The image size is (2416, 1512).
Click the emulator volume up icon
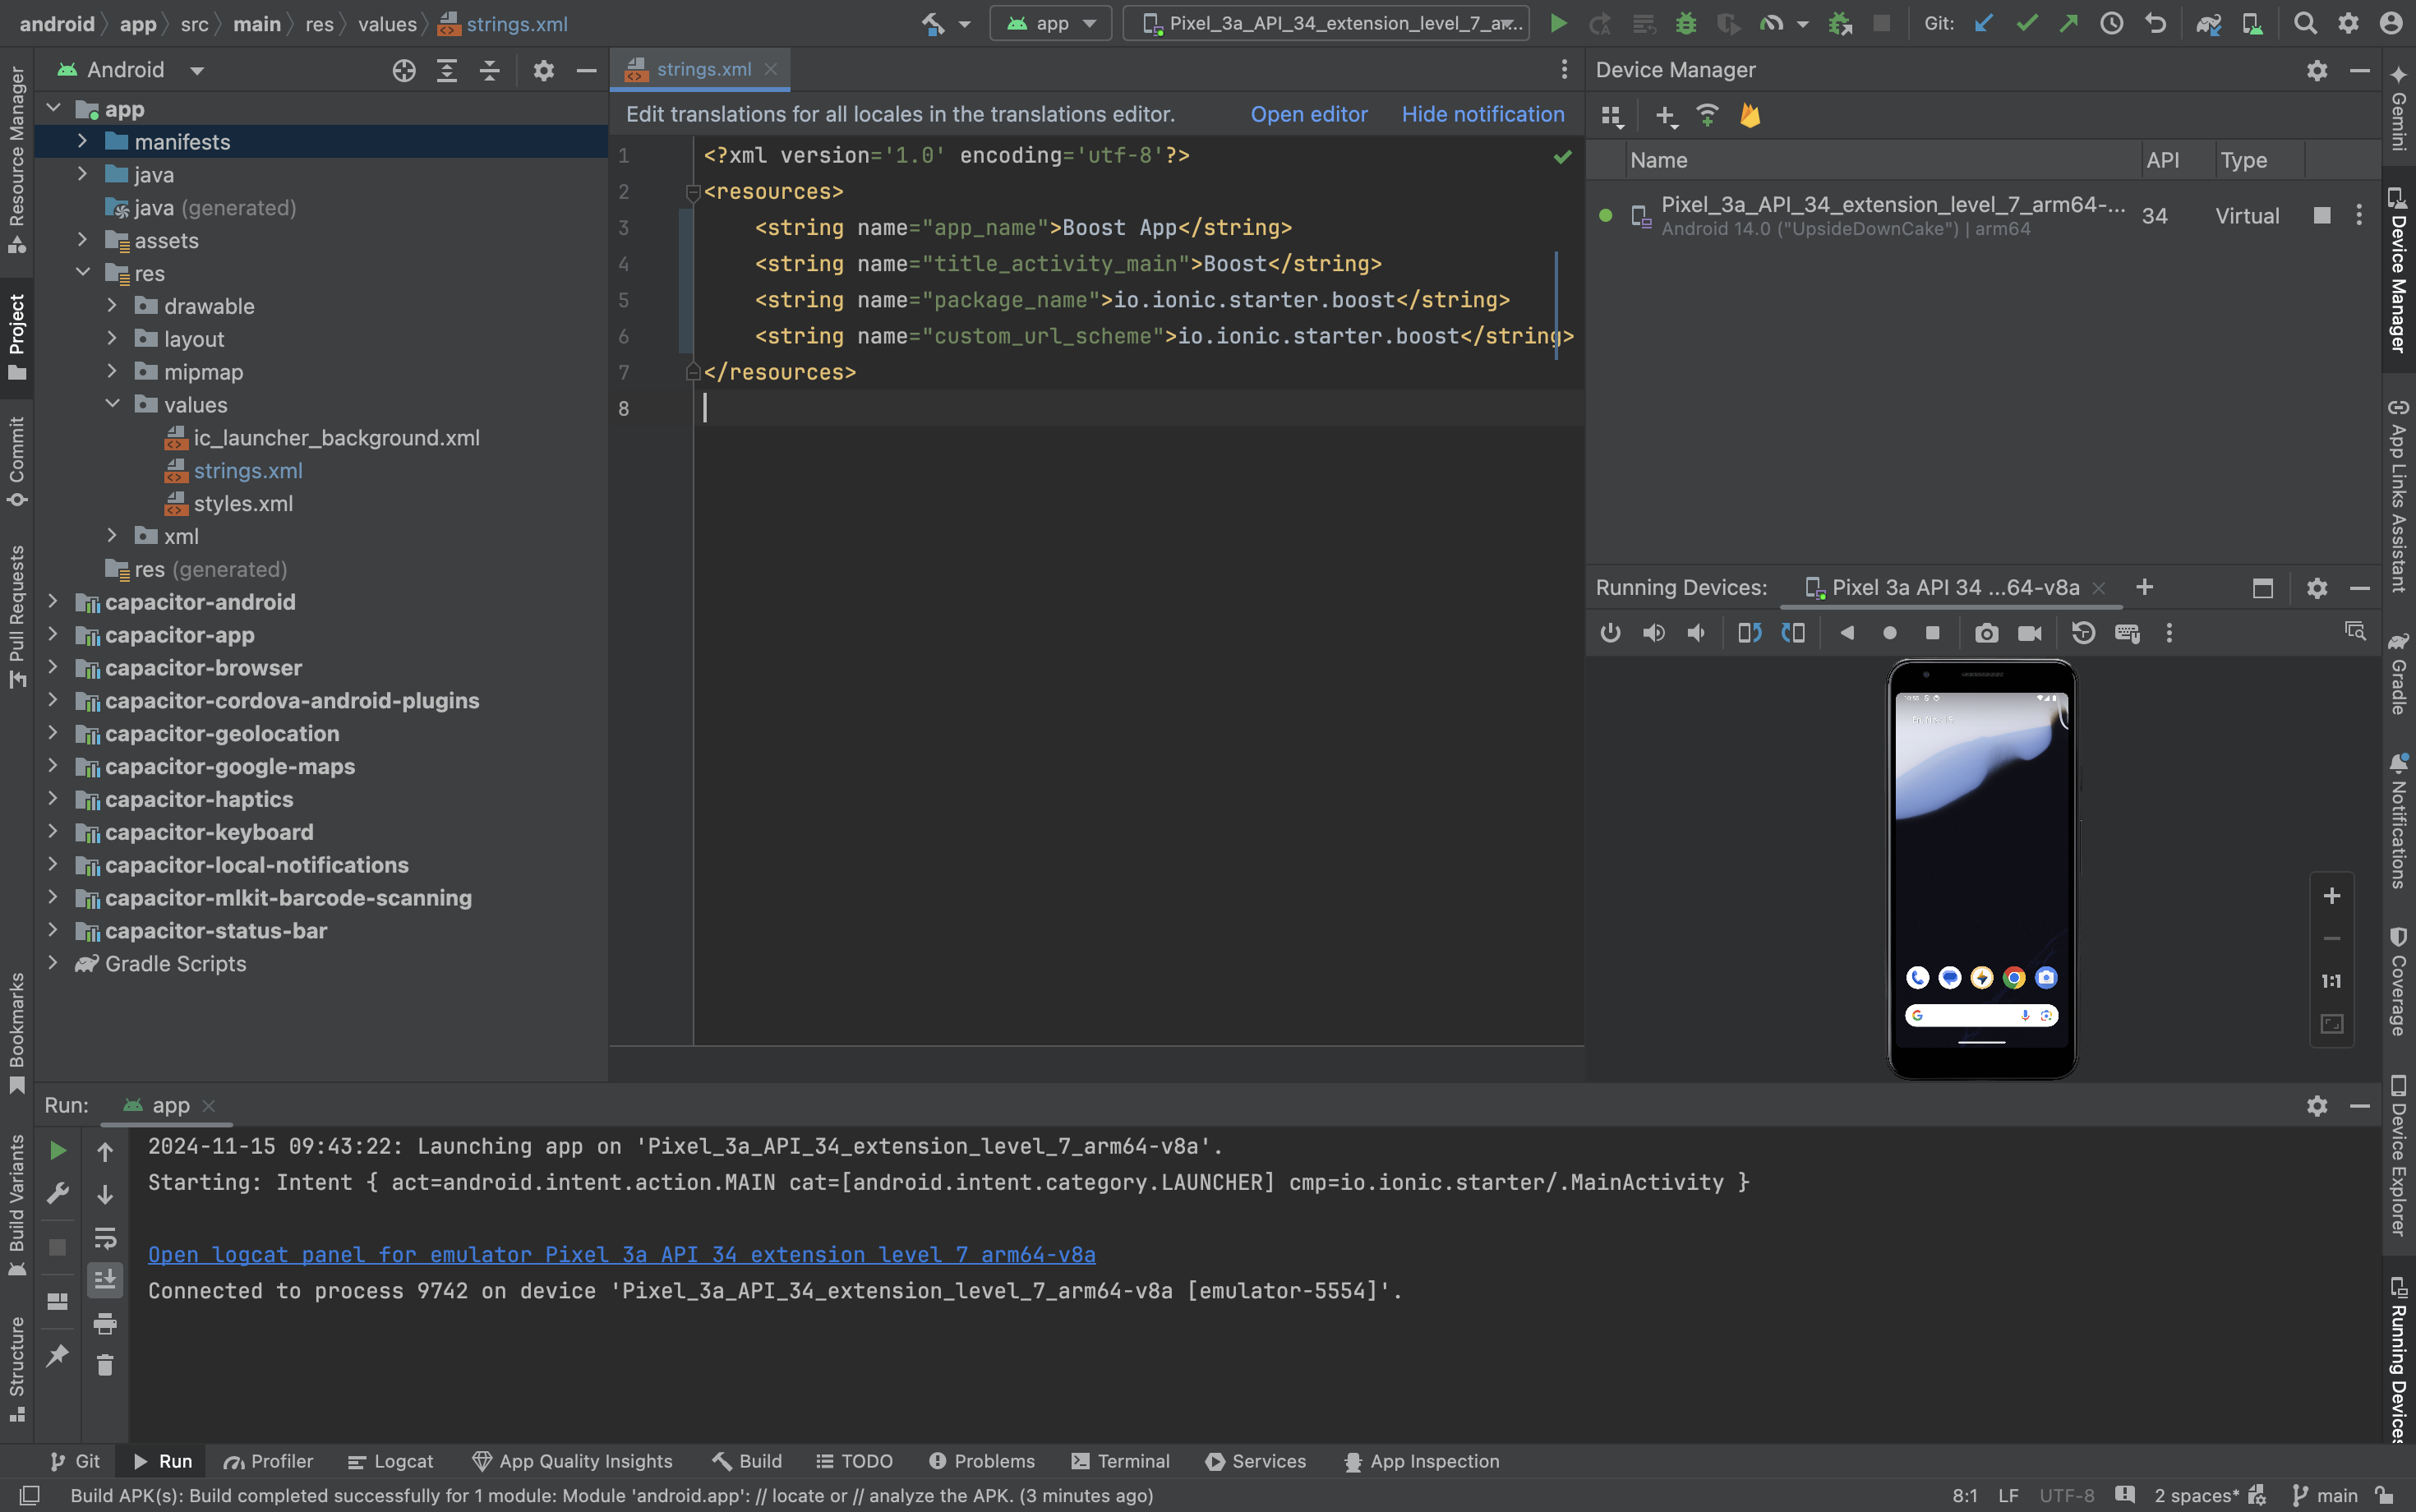point(1653,633)
